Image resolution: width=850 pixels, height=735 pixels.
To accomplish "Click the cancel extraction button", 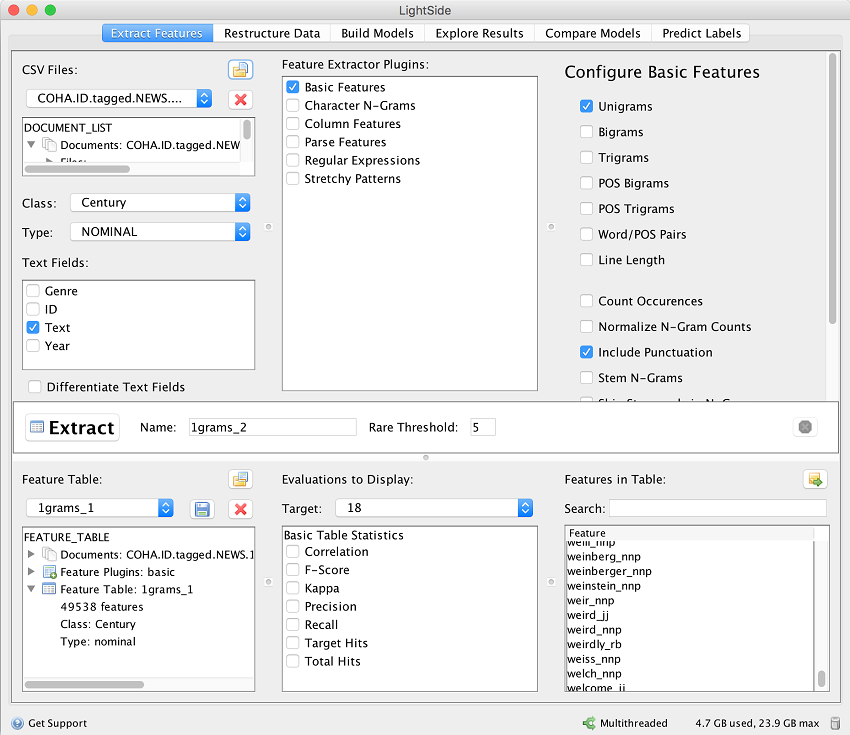I will [805, 427].
